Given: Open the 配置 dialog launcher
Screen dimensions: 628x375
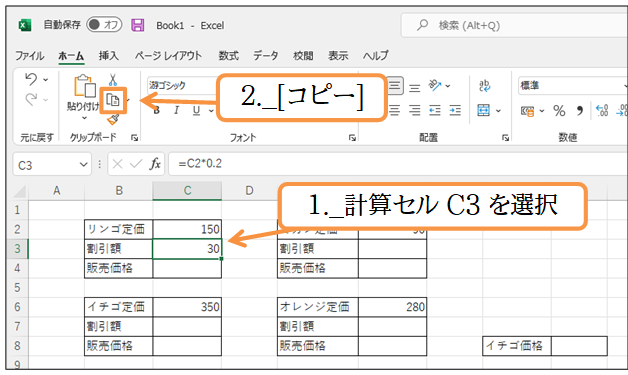Looking at the screenshot, I should (x=505, y=138).
